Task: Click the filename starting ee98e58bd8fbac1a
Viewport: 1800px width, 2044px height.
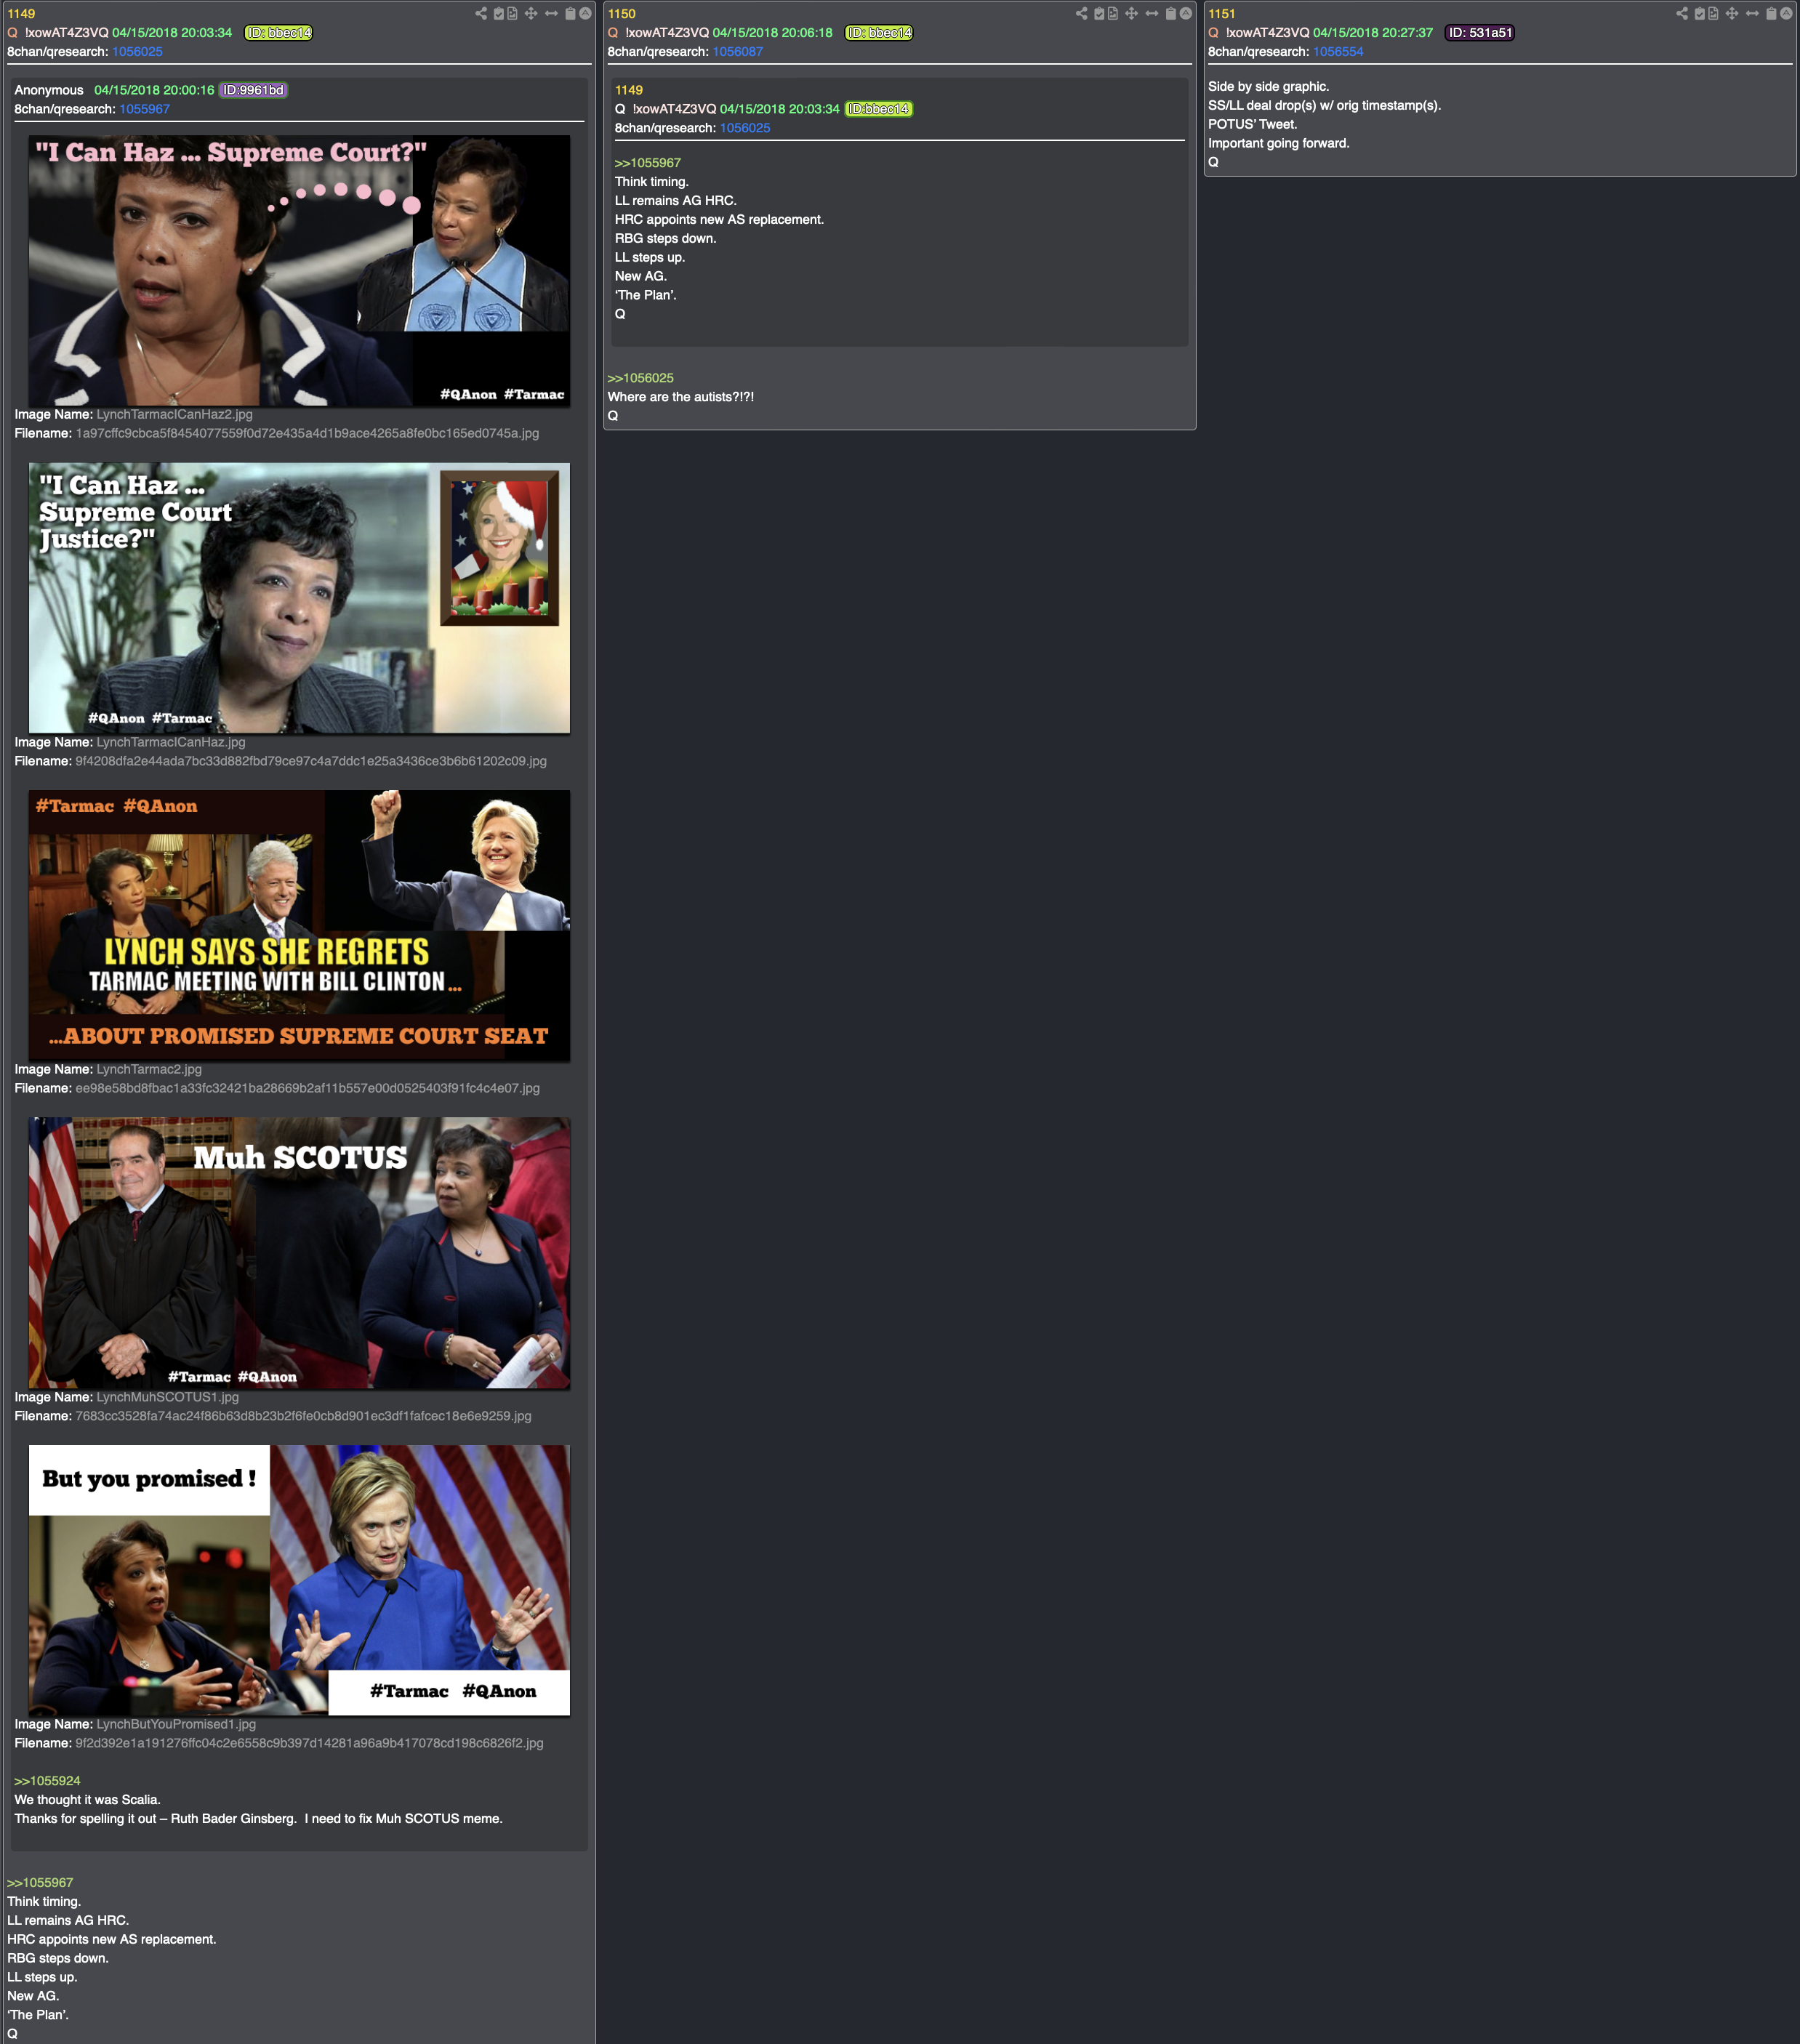Action: pyautogui.click(x=308, y=1088)
